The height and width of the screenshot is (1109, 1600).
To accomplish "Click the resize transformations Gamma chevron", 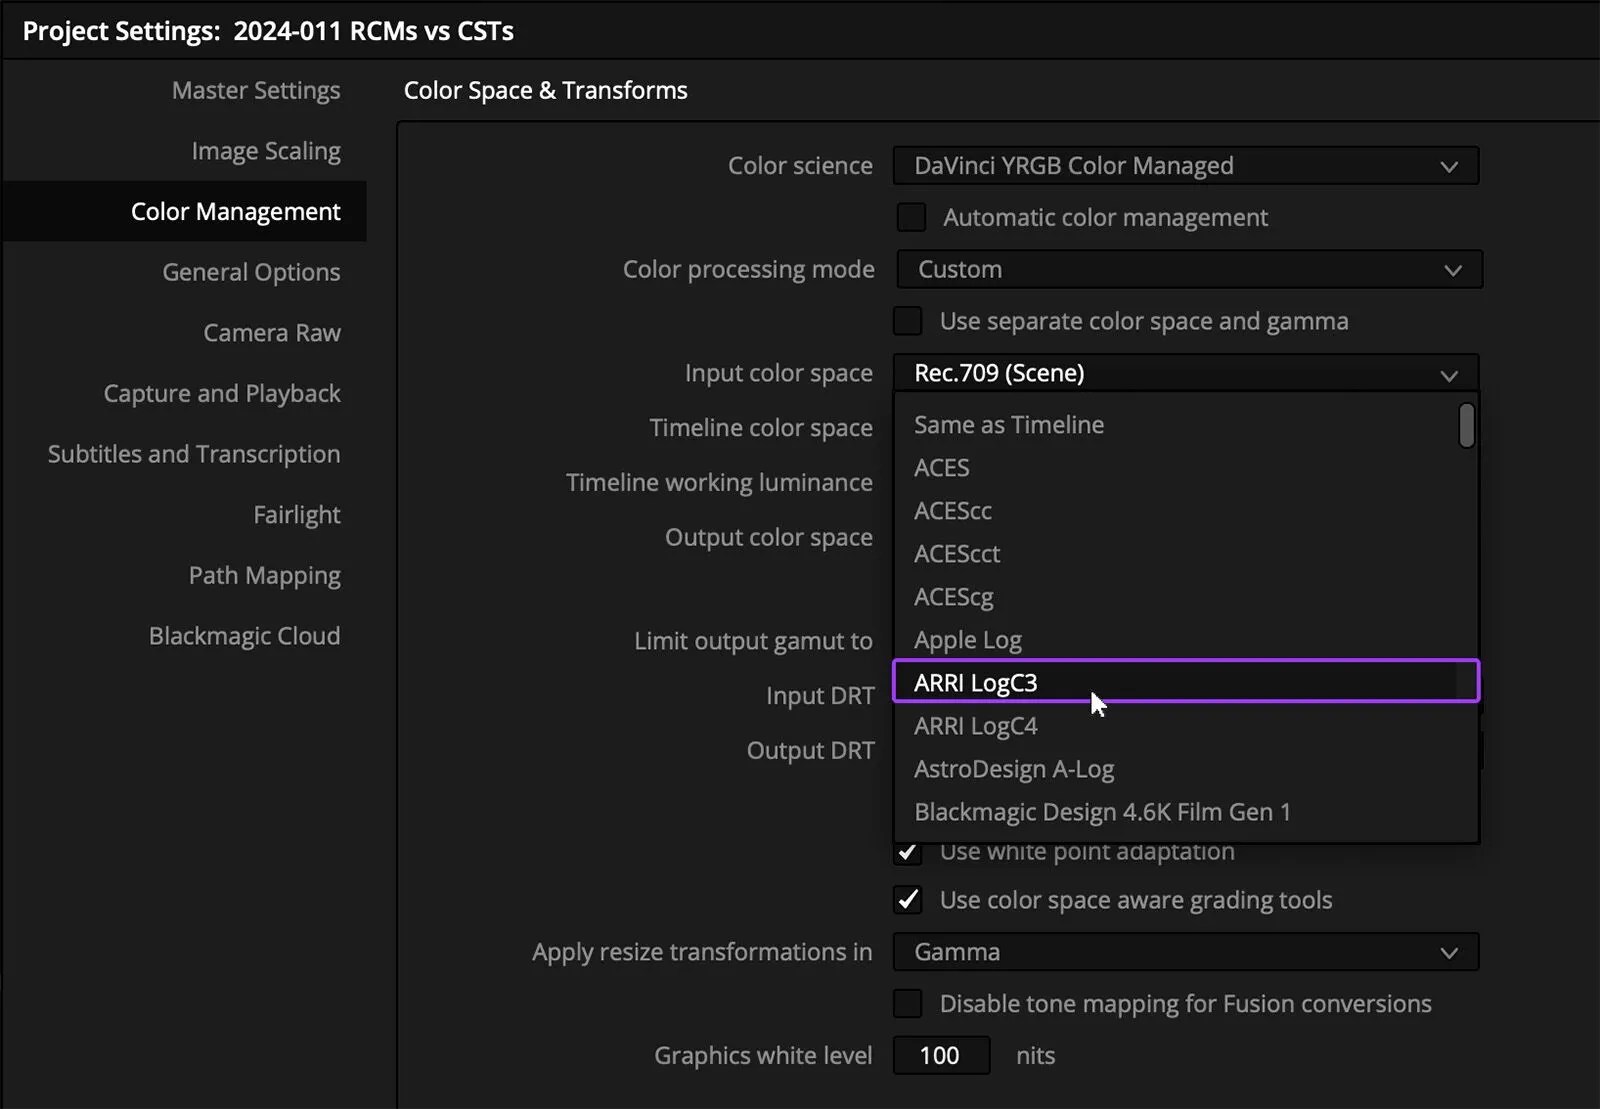I will pyautogui.click(x=1449, y=953).
